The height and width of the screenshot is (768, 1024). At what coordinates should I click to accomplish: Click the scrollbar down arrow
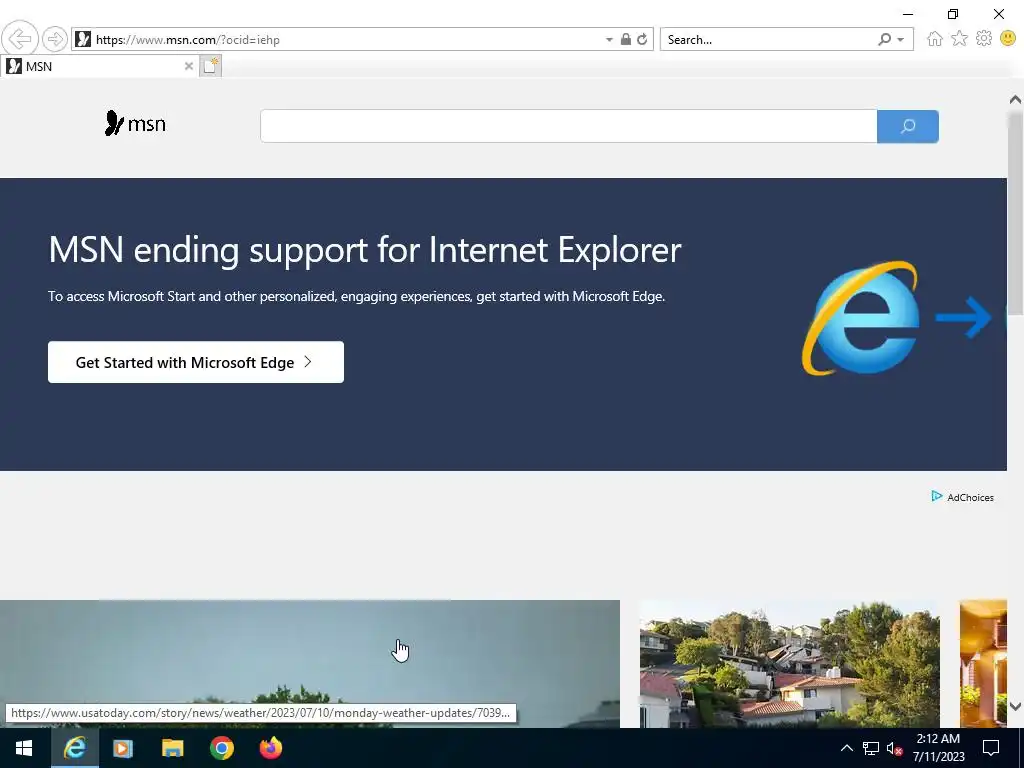pos(1015,706)
